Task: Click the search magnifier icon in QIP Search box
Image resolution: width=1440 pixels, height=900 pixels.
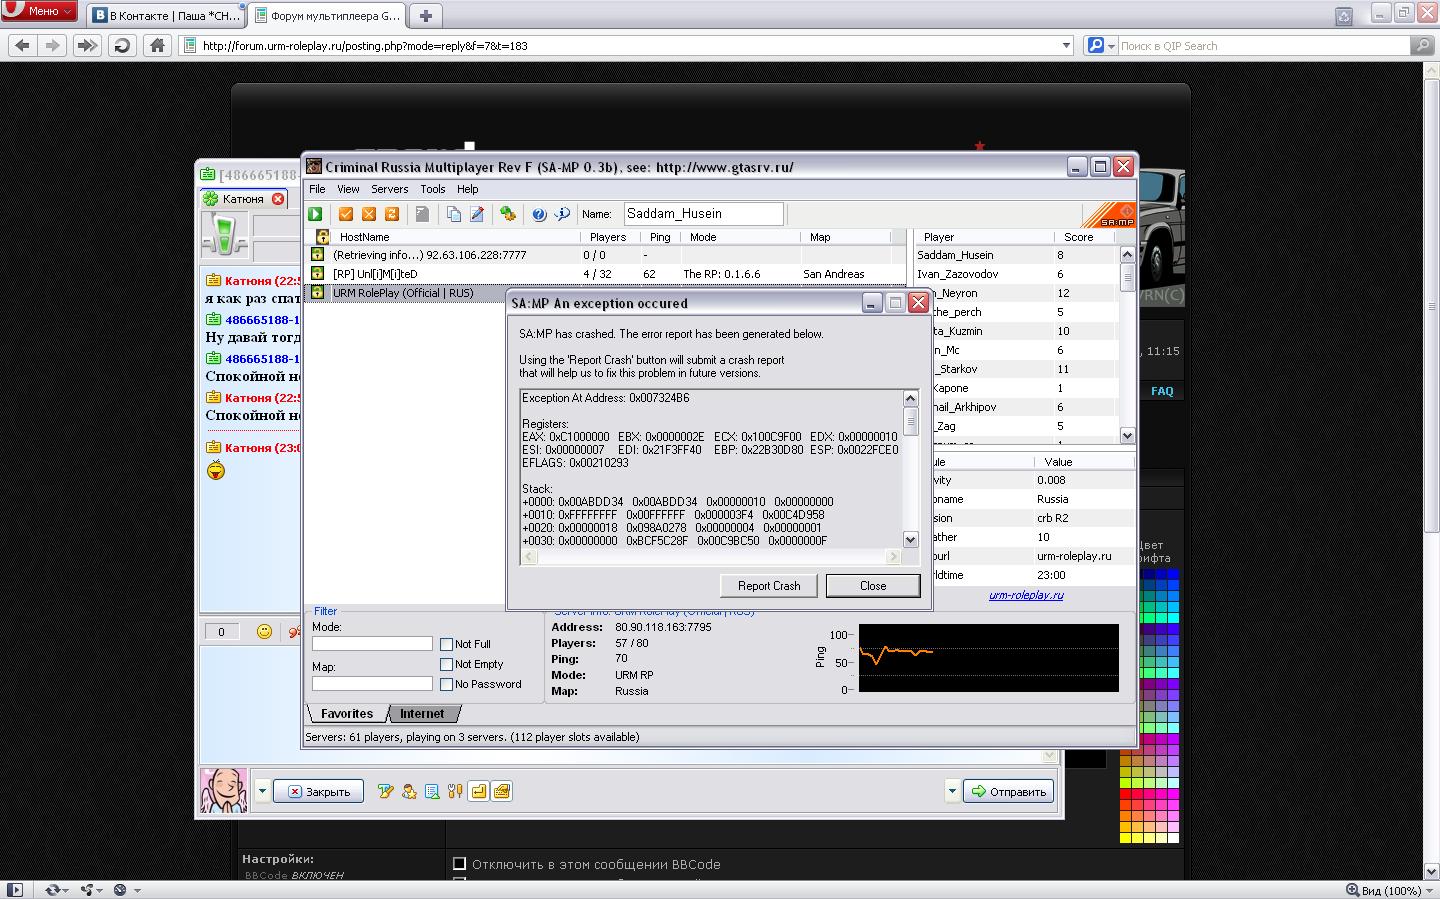Action: point(1422,45)
